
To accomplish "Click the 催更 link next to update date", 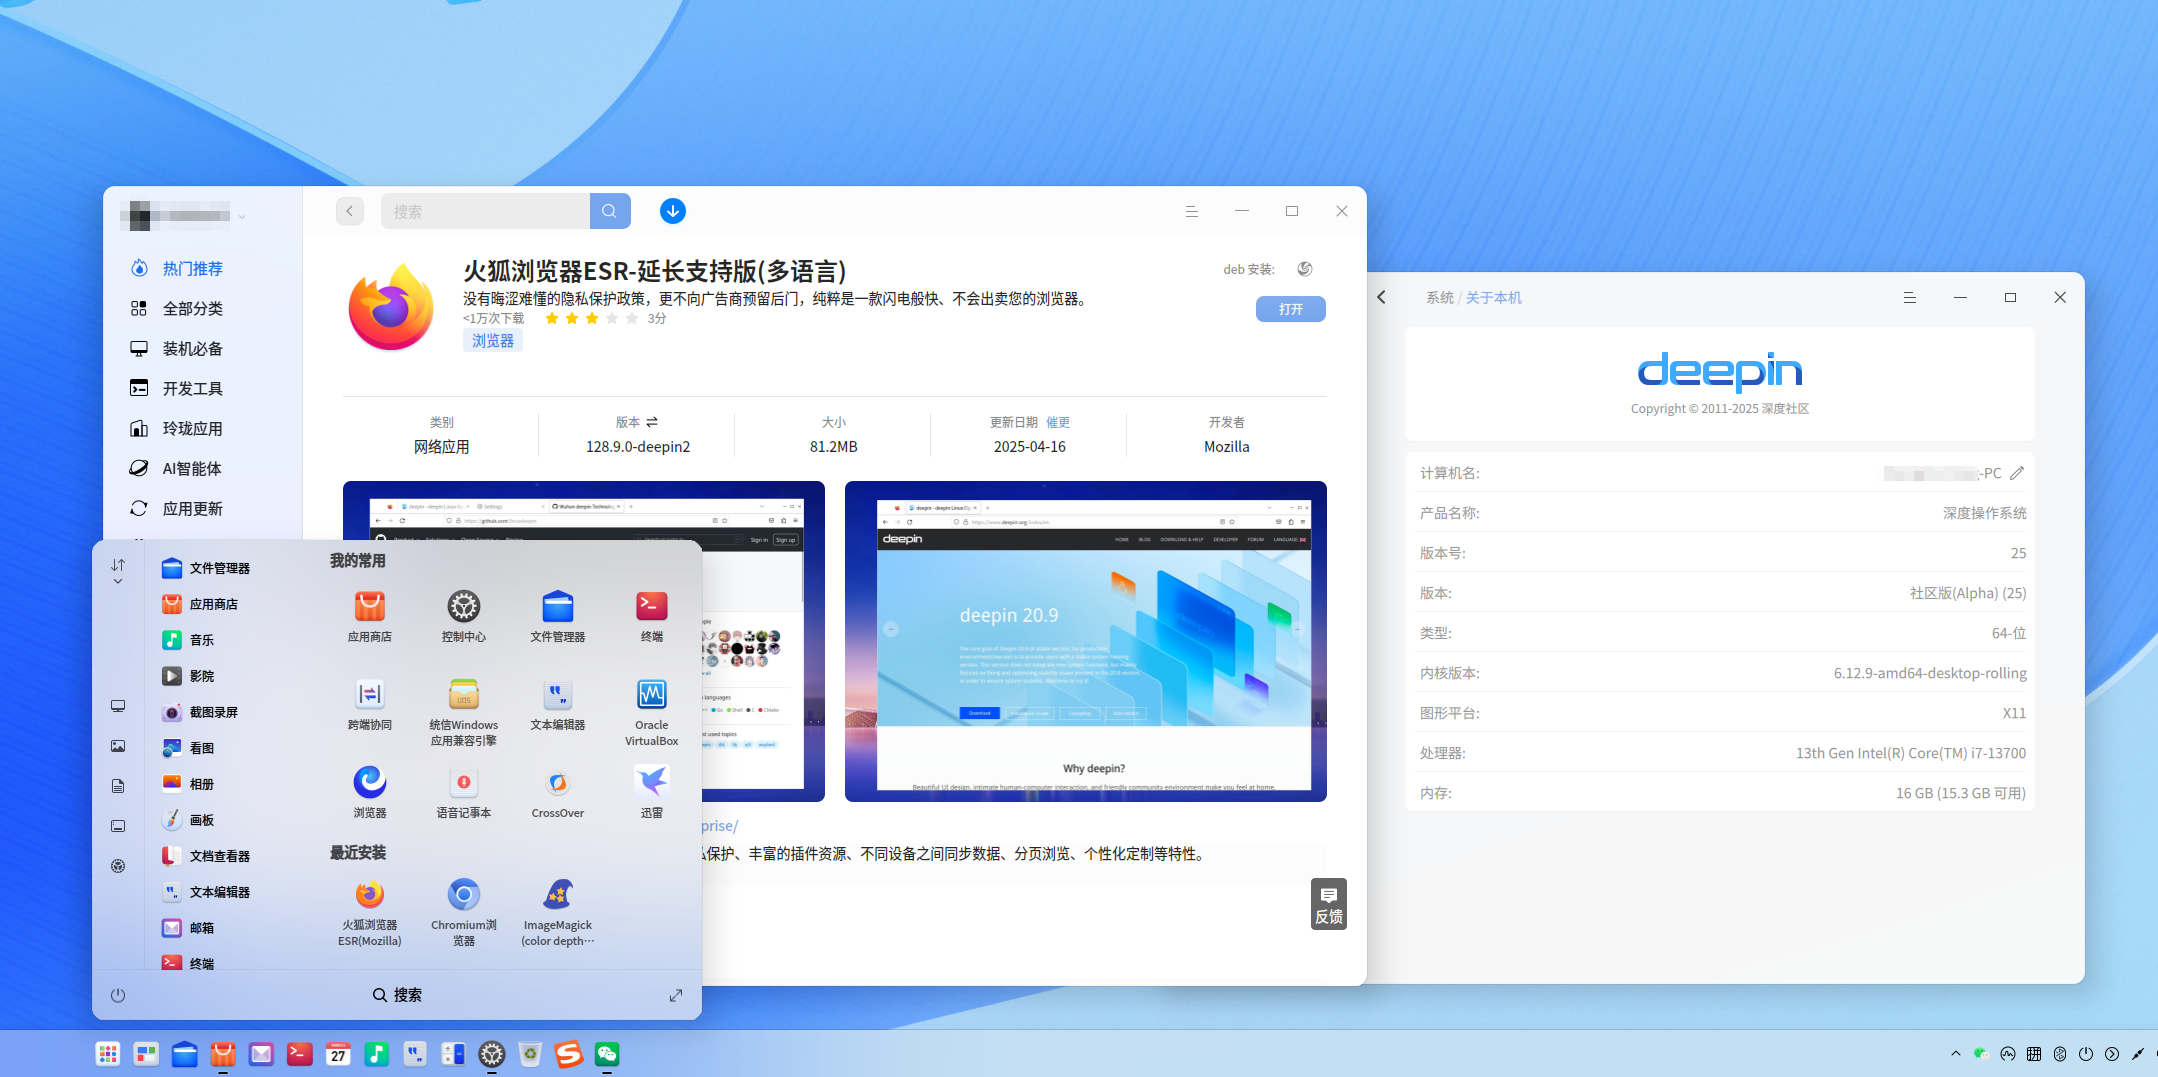I will pyautogui.click(x=1058, y=422).
